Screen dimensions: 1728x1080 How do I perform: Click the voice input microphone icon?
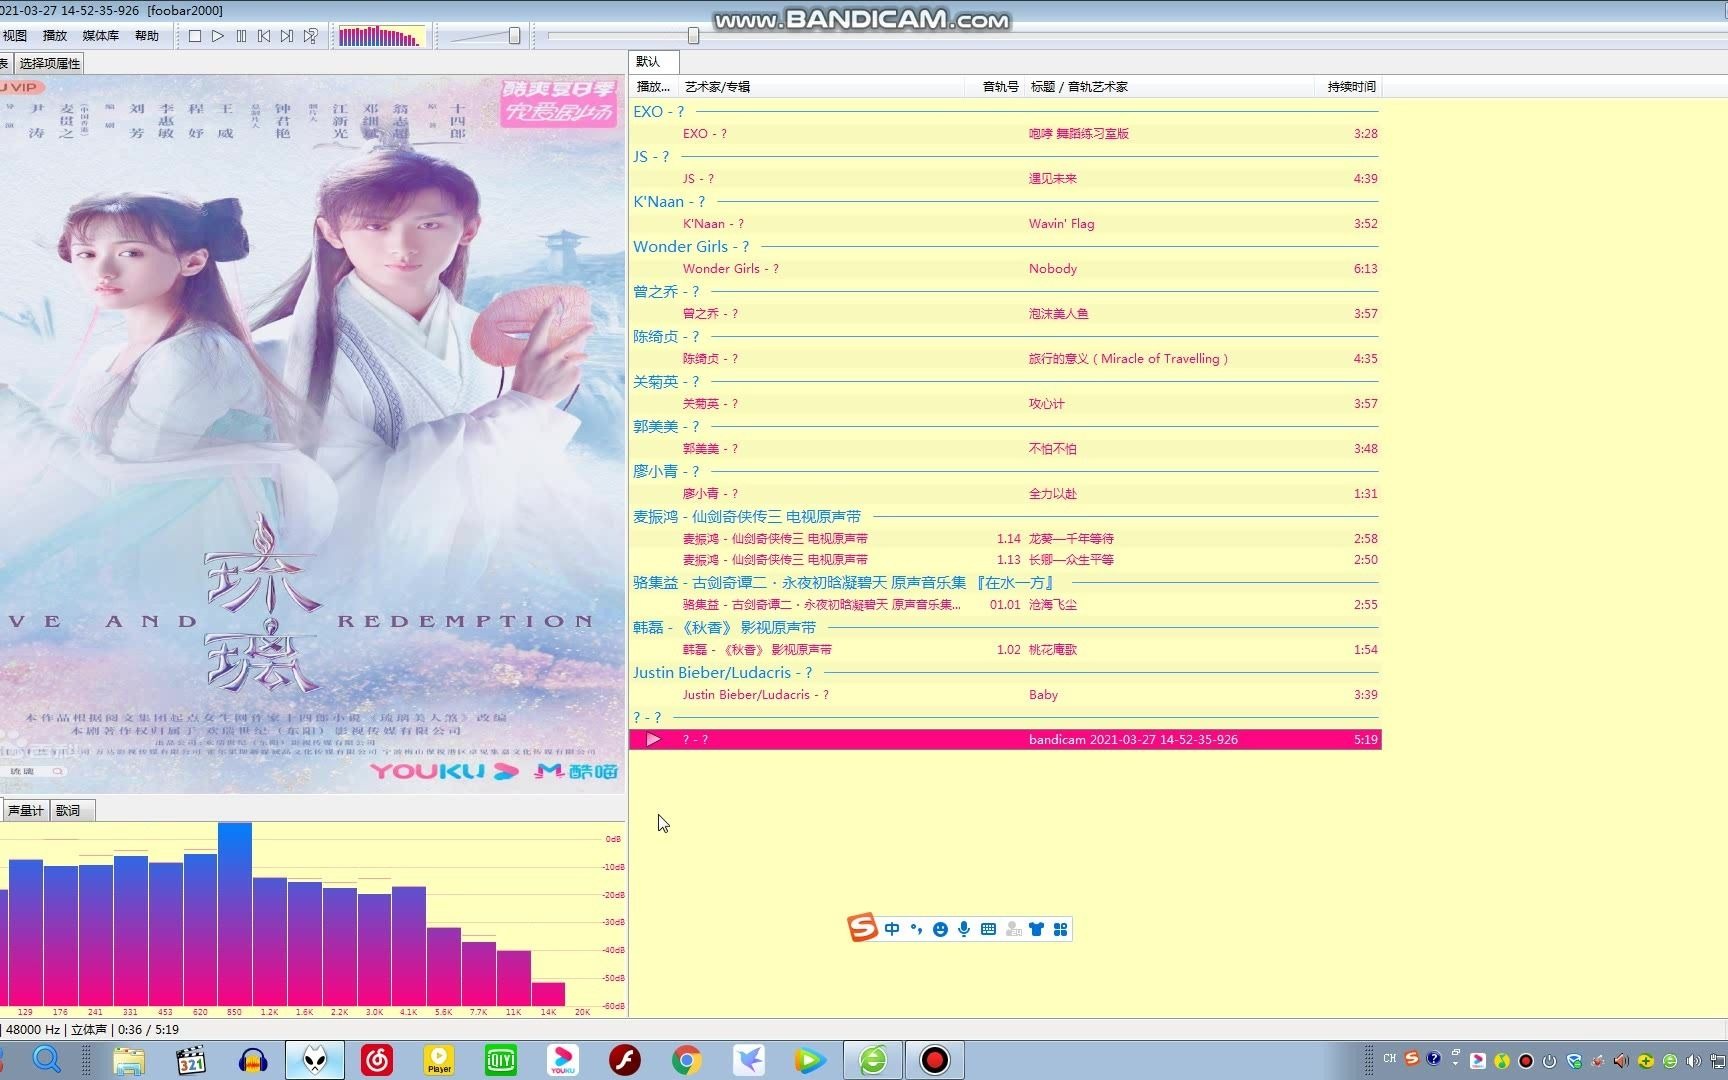click(x=964, y=929)
